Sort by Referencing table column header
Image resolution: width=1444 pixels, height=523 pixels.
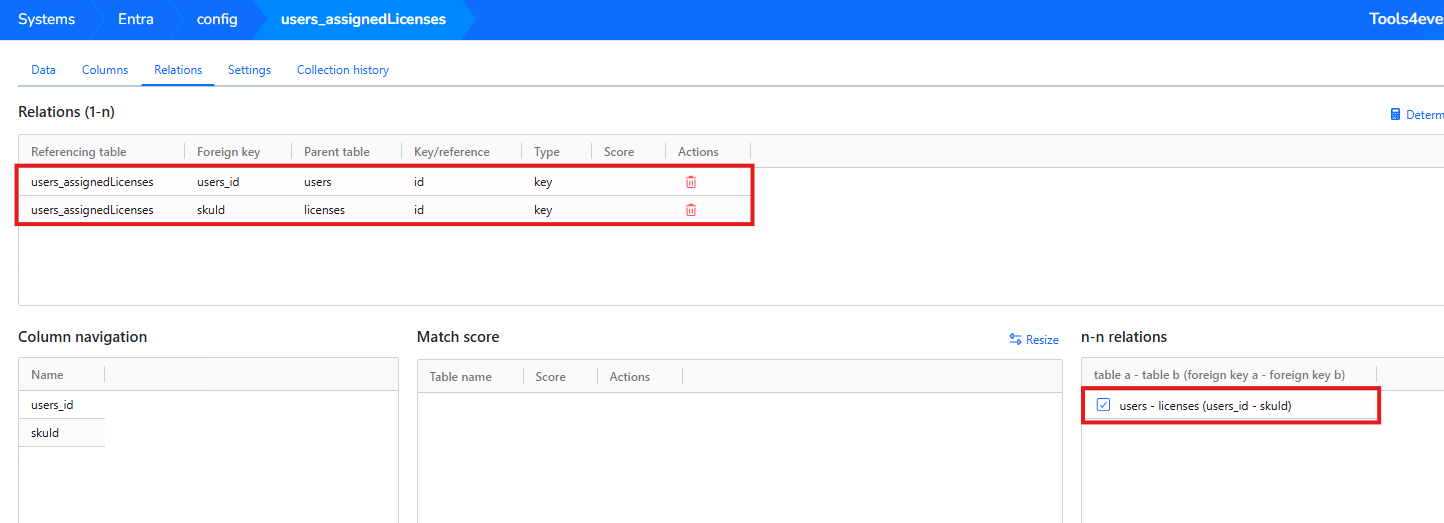(79, 152)
